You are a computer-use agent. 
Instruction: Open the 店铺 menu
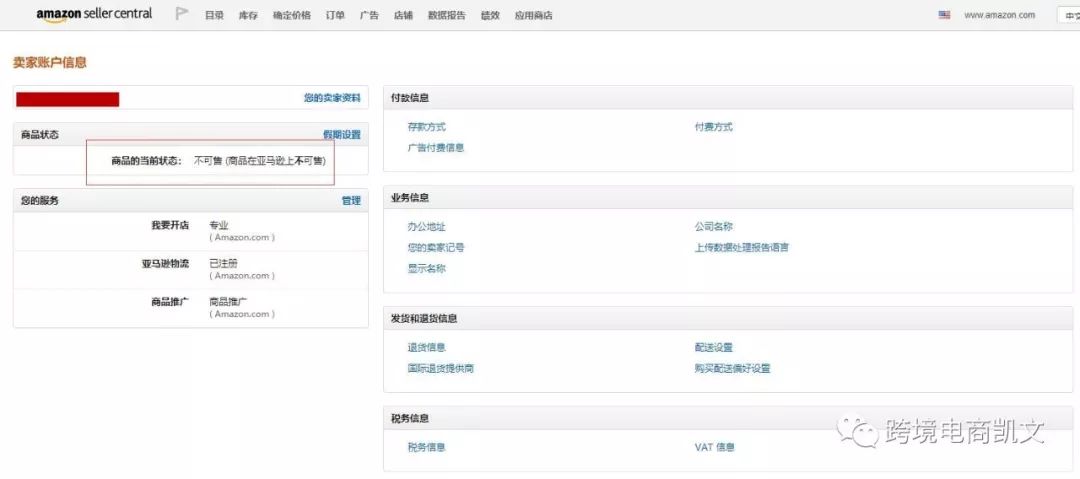(x=404, y=15)
